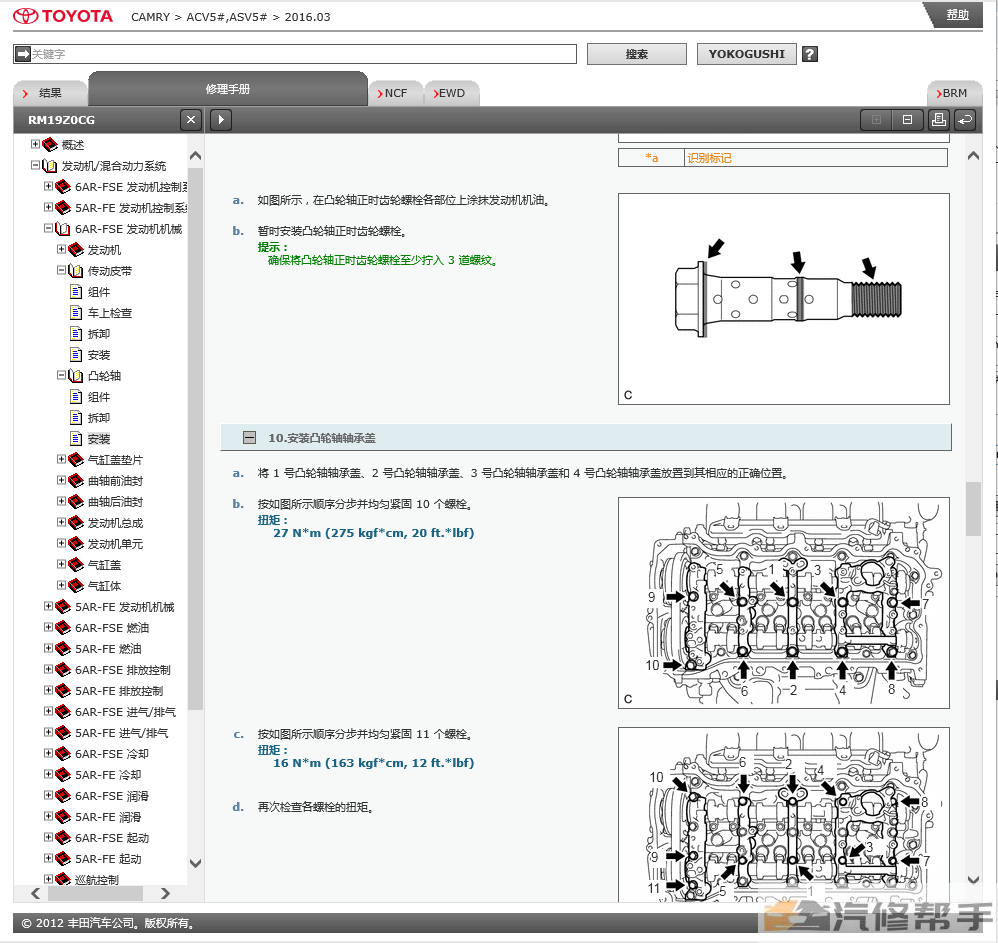Viewport: 998px width, 943px height.
Task: Click the book icon beside 概述
Action: pos(50,144)
